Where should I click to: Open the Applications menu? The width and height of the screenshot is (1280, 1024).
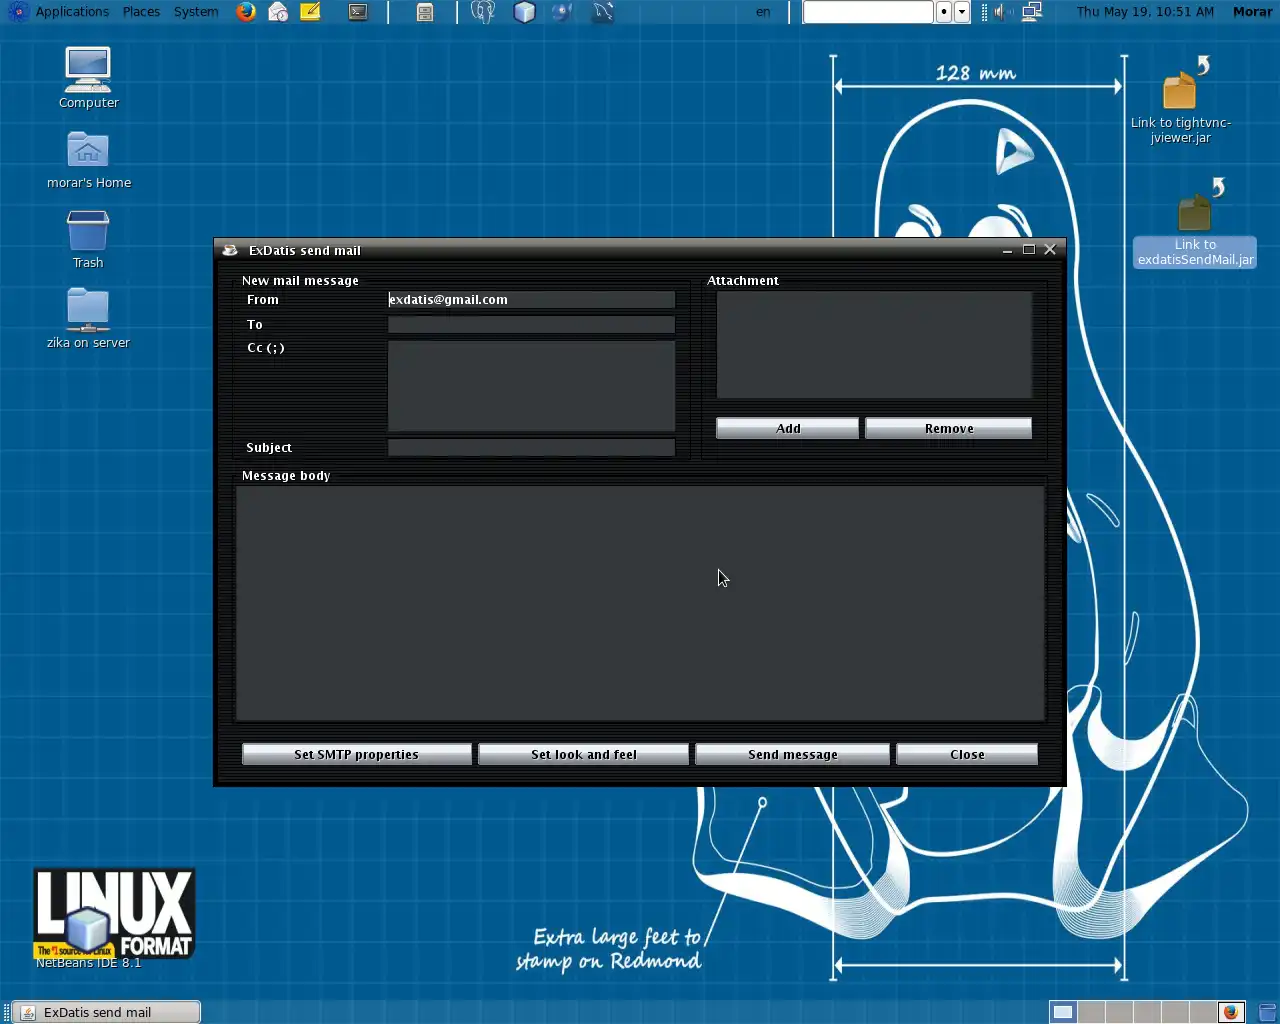point(72,12)
